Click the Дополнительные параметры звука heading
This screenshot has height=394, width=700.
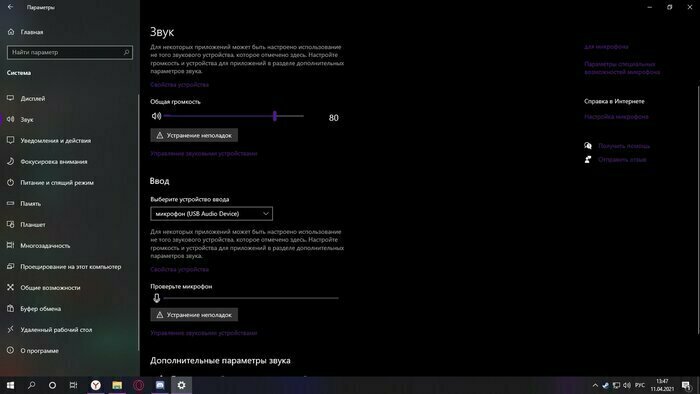[x=220, y=361]
